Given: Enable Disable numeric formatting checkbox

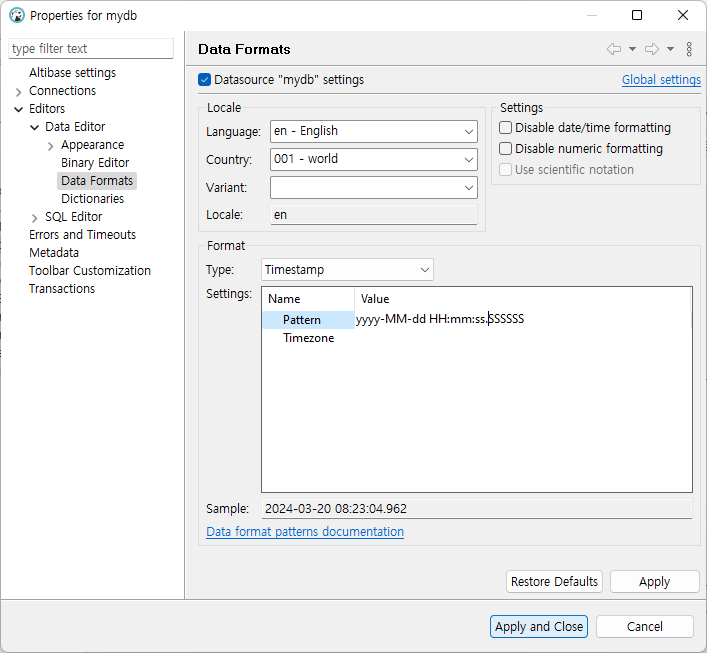Looking at the screenshot, I should [x=506, y=149].
